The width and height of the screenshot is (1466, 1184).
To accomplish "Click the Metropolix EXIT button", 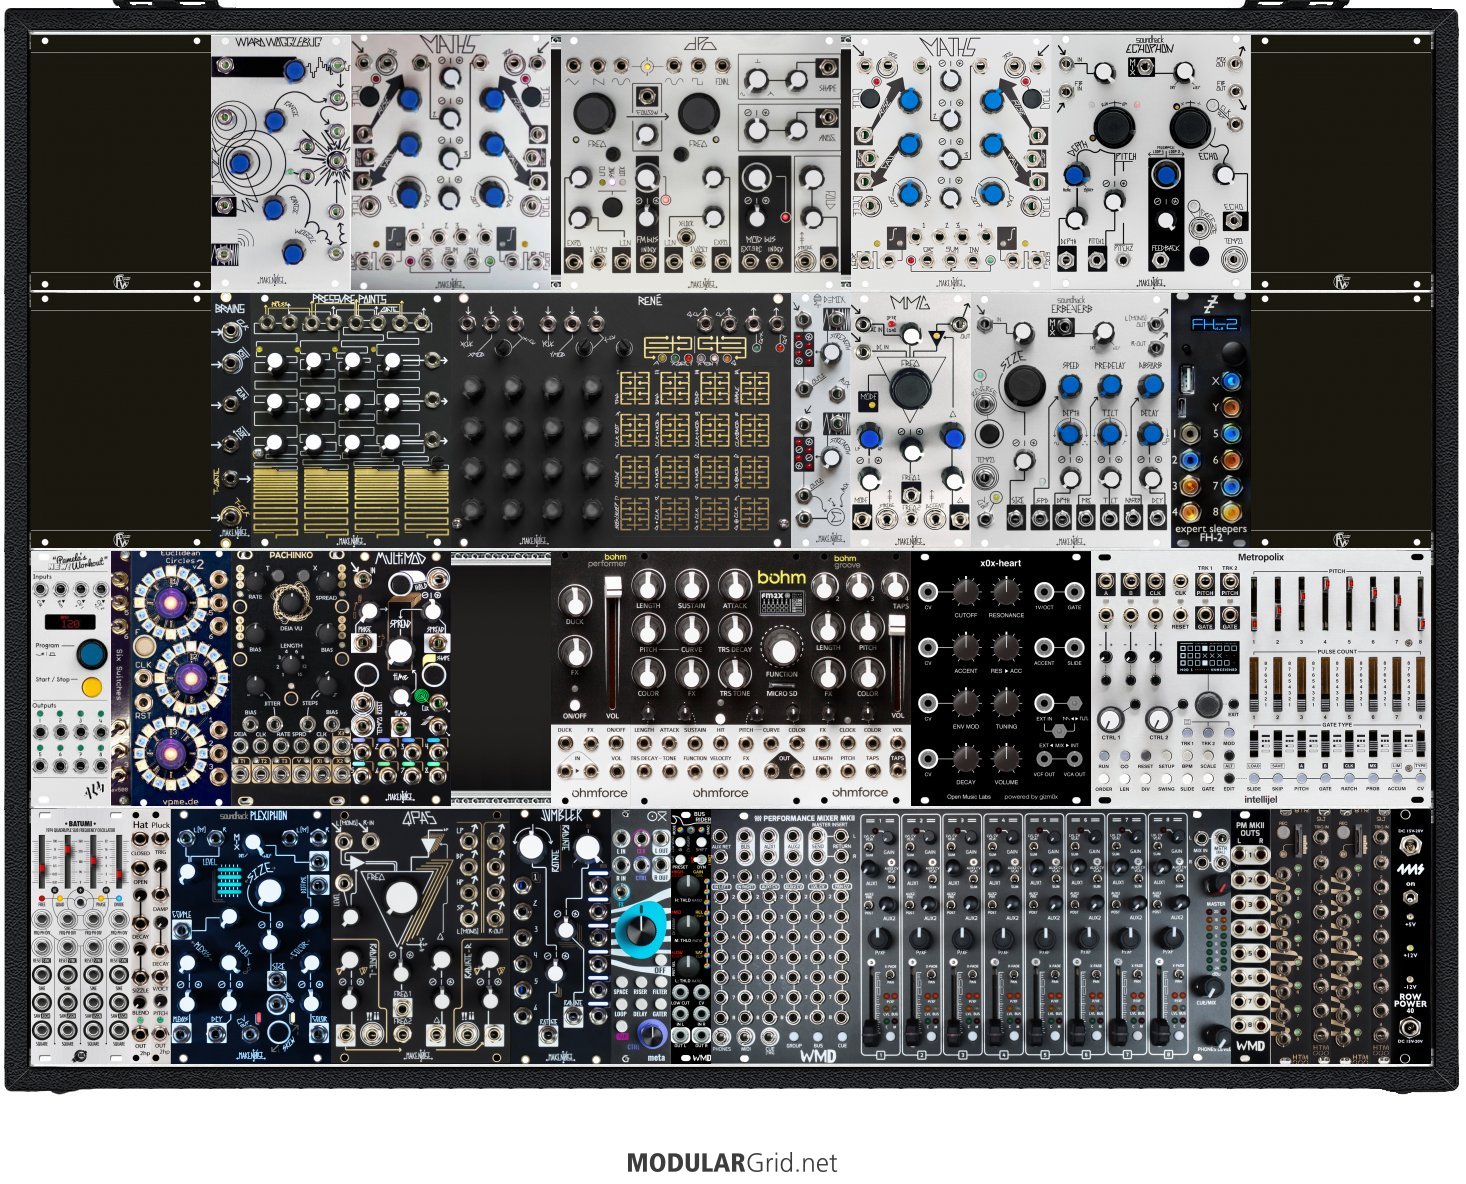I will (x=1233, y=704).
